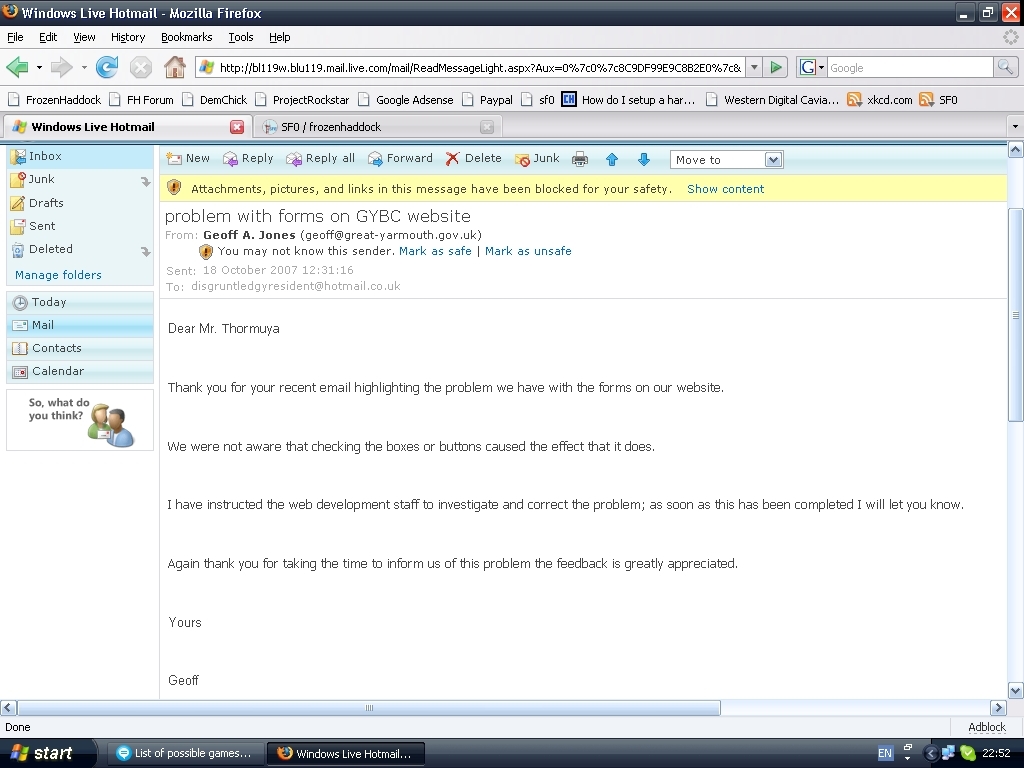This screenshot has height=768, width=1024.
Task: Open the File menu
Action: pyautogui.click(x=15, y=37)
